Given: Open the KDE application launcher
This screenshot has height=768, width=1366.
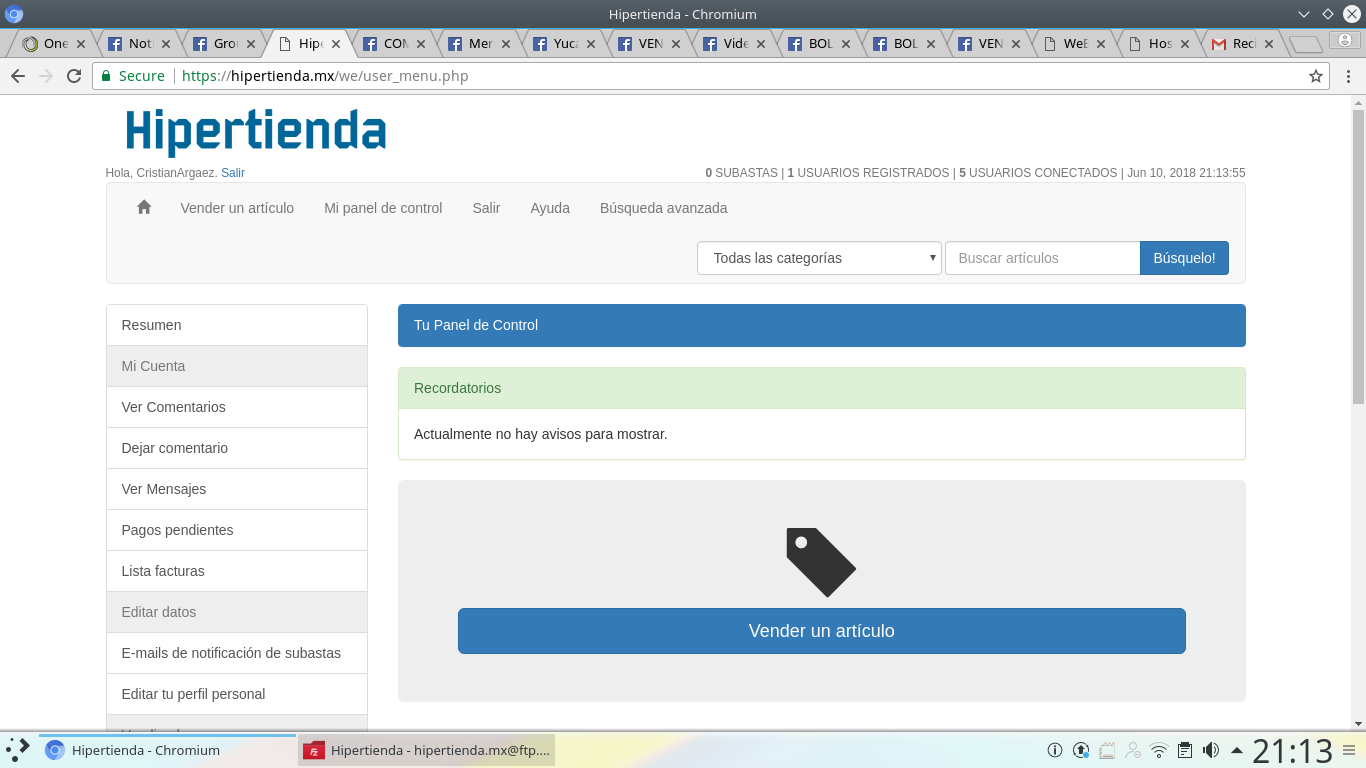Looking at the screenshot, I should click(18, 749).
